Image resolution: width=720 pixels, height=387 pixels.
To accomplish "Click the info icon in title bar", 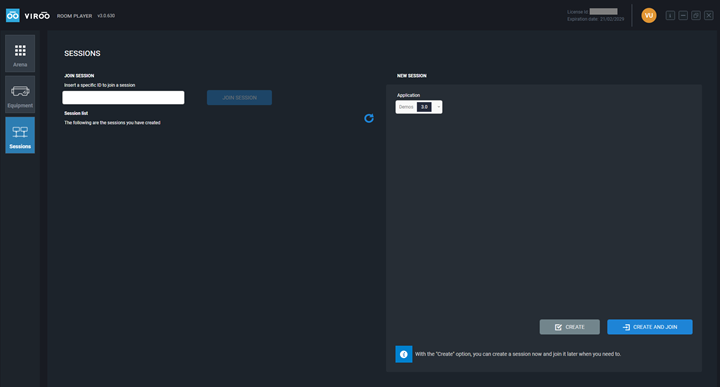I will tap(670, 16).
